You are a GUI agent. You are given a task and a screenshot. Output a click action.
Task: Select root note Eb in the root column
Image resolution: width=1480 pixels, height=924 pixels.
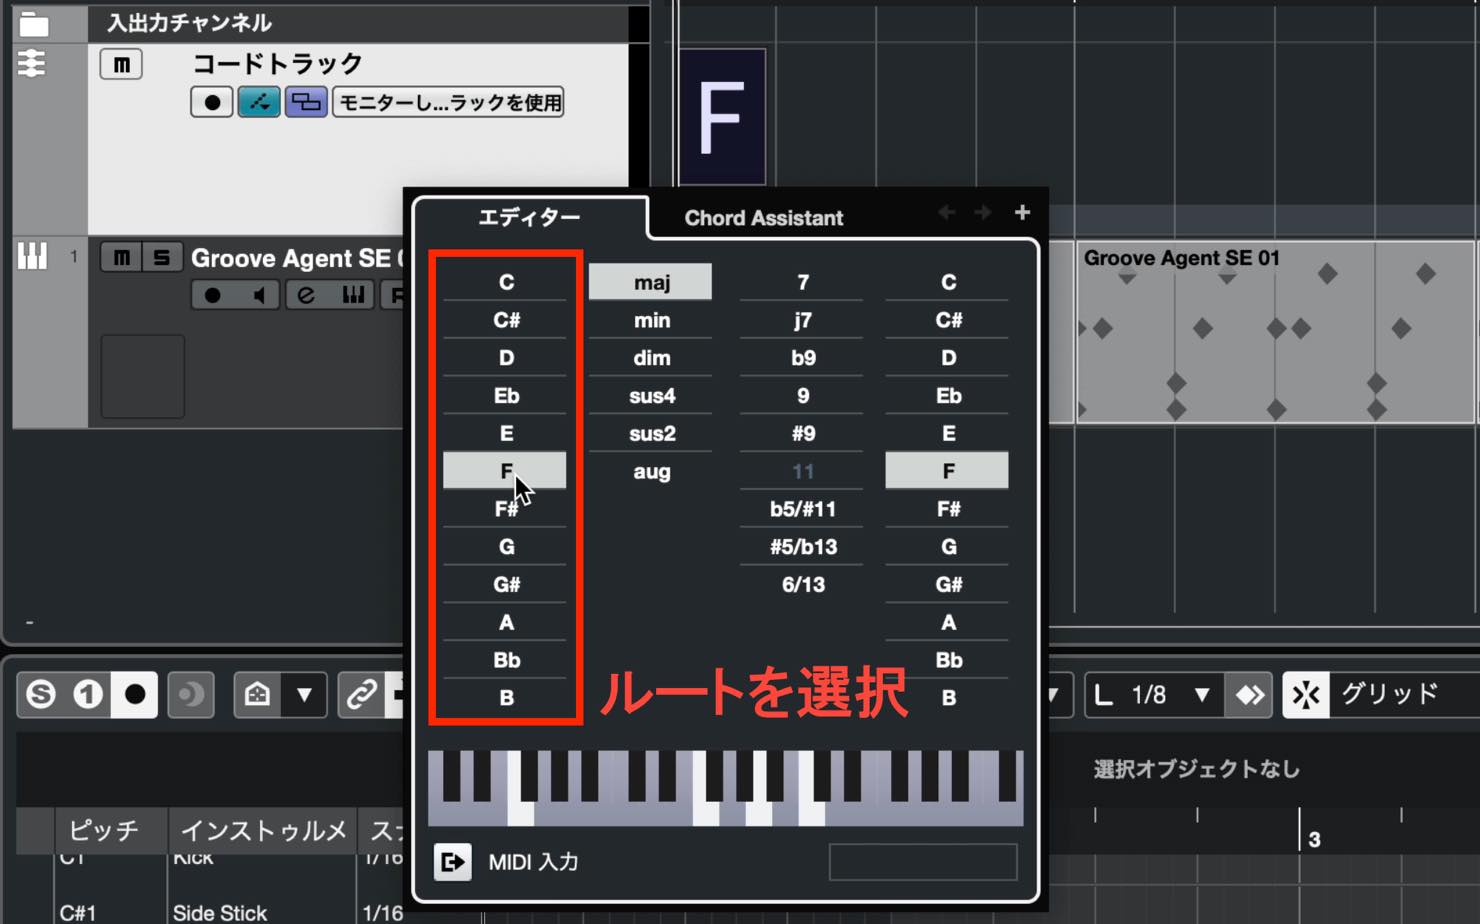pyautogui.click(x=505, y=396)
